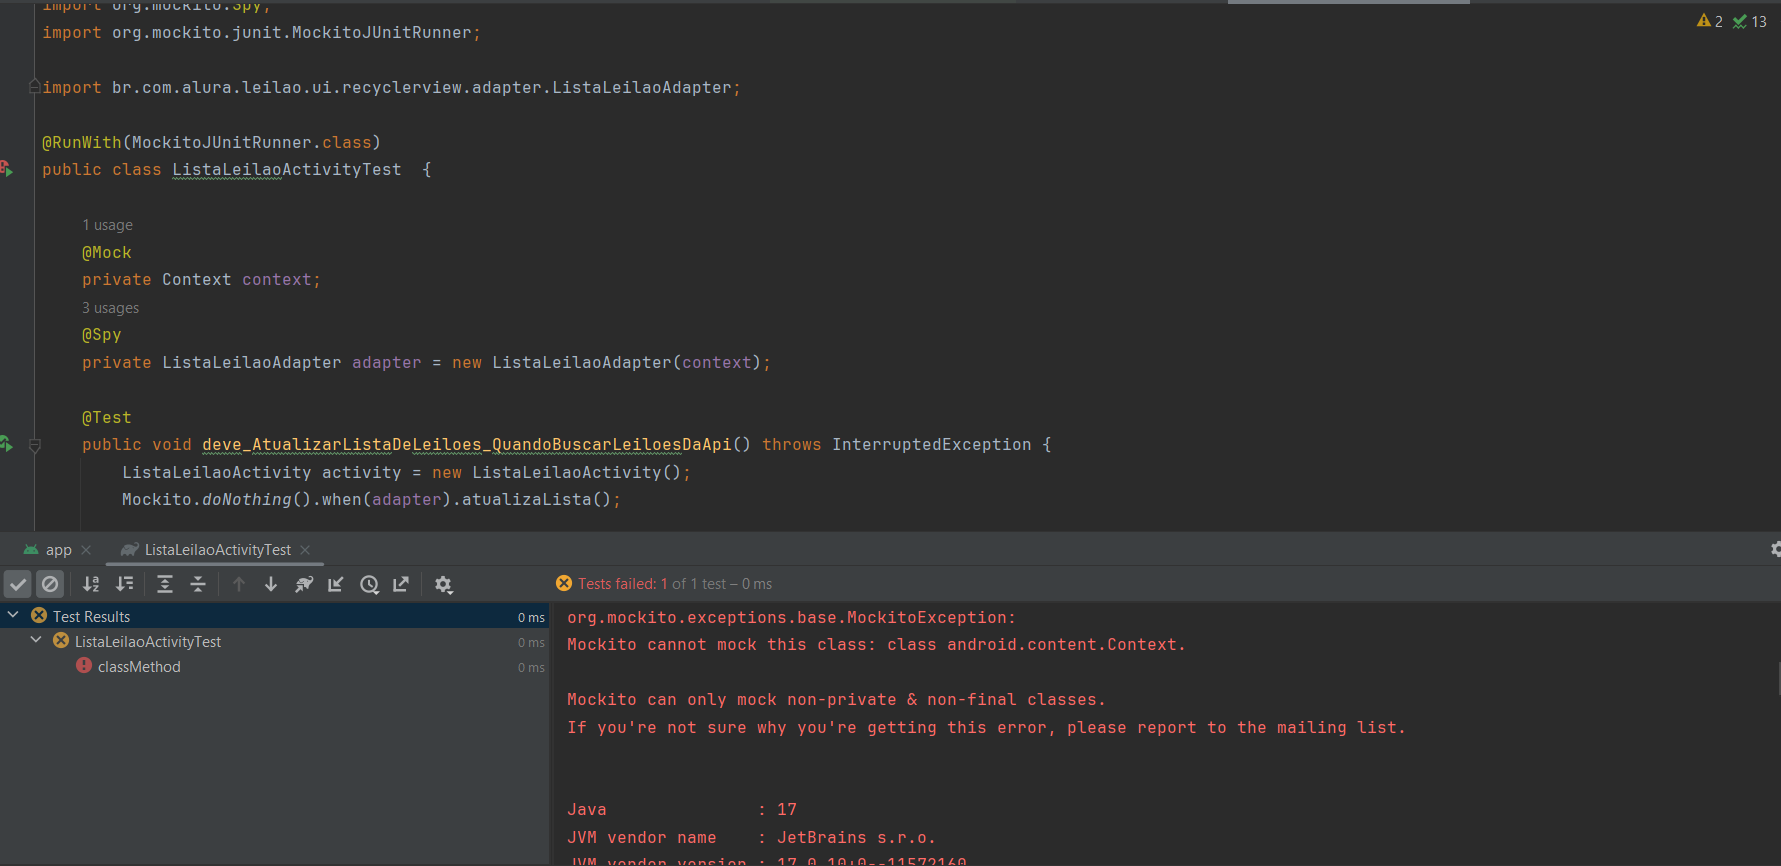
Task: Click 'Mockito cannot mock this class' console line
Action: tap(876, 645)
